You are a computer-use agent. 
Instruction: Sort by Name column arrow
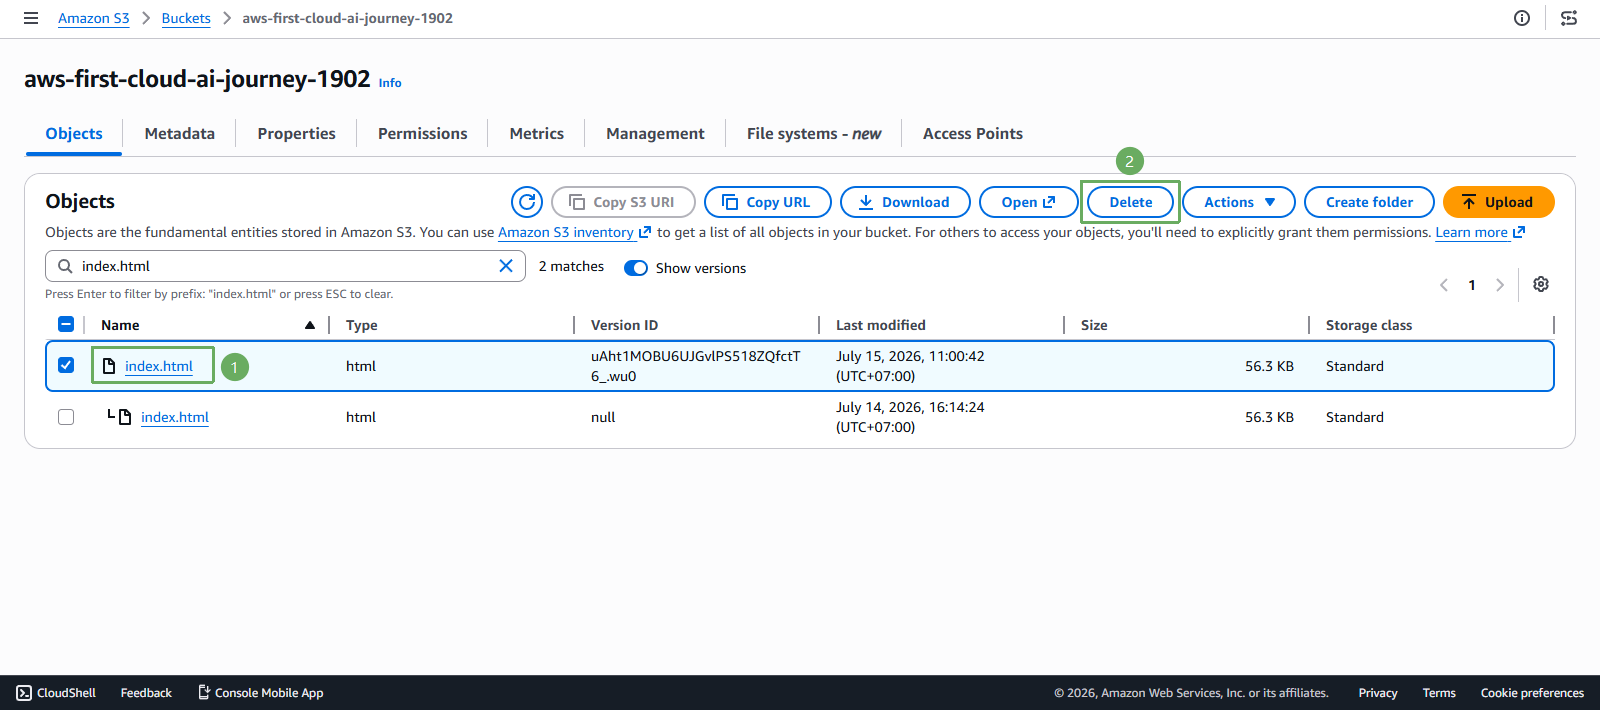[310, 325]
